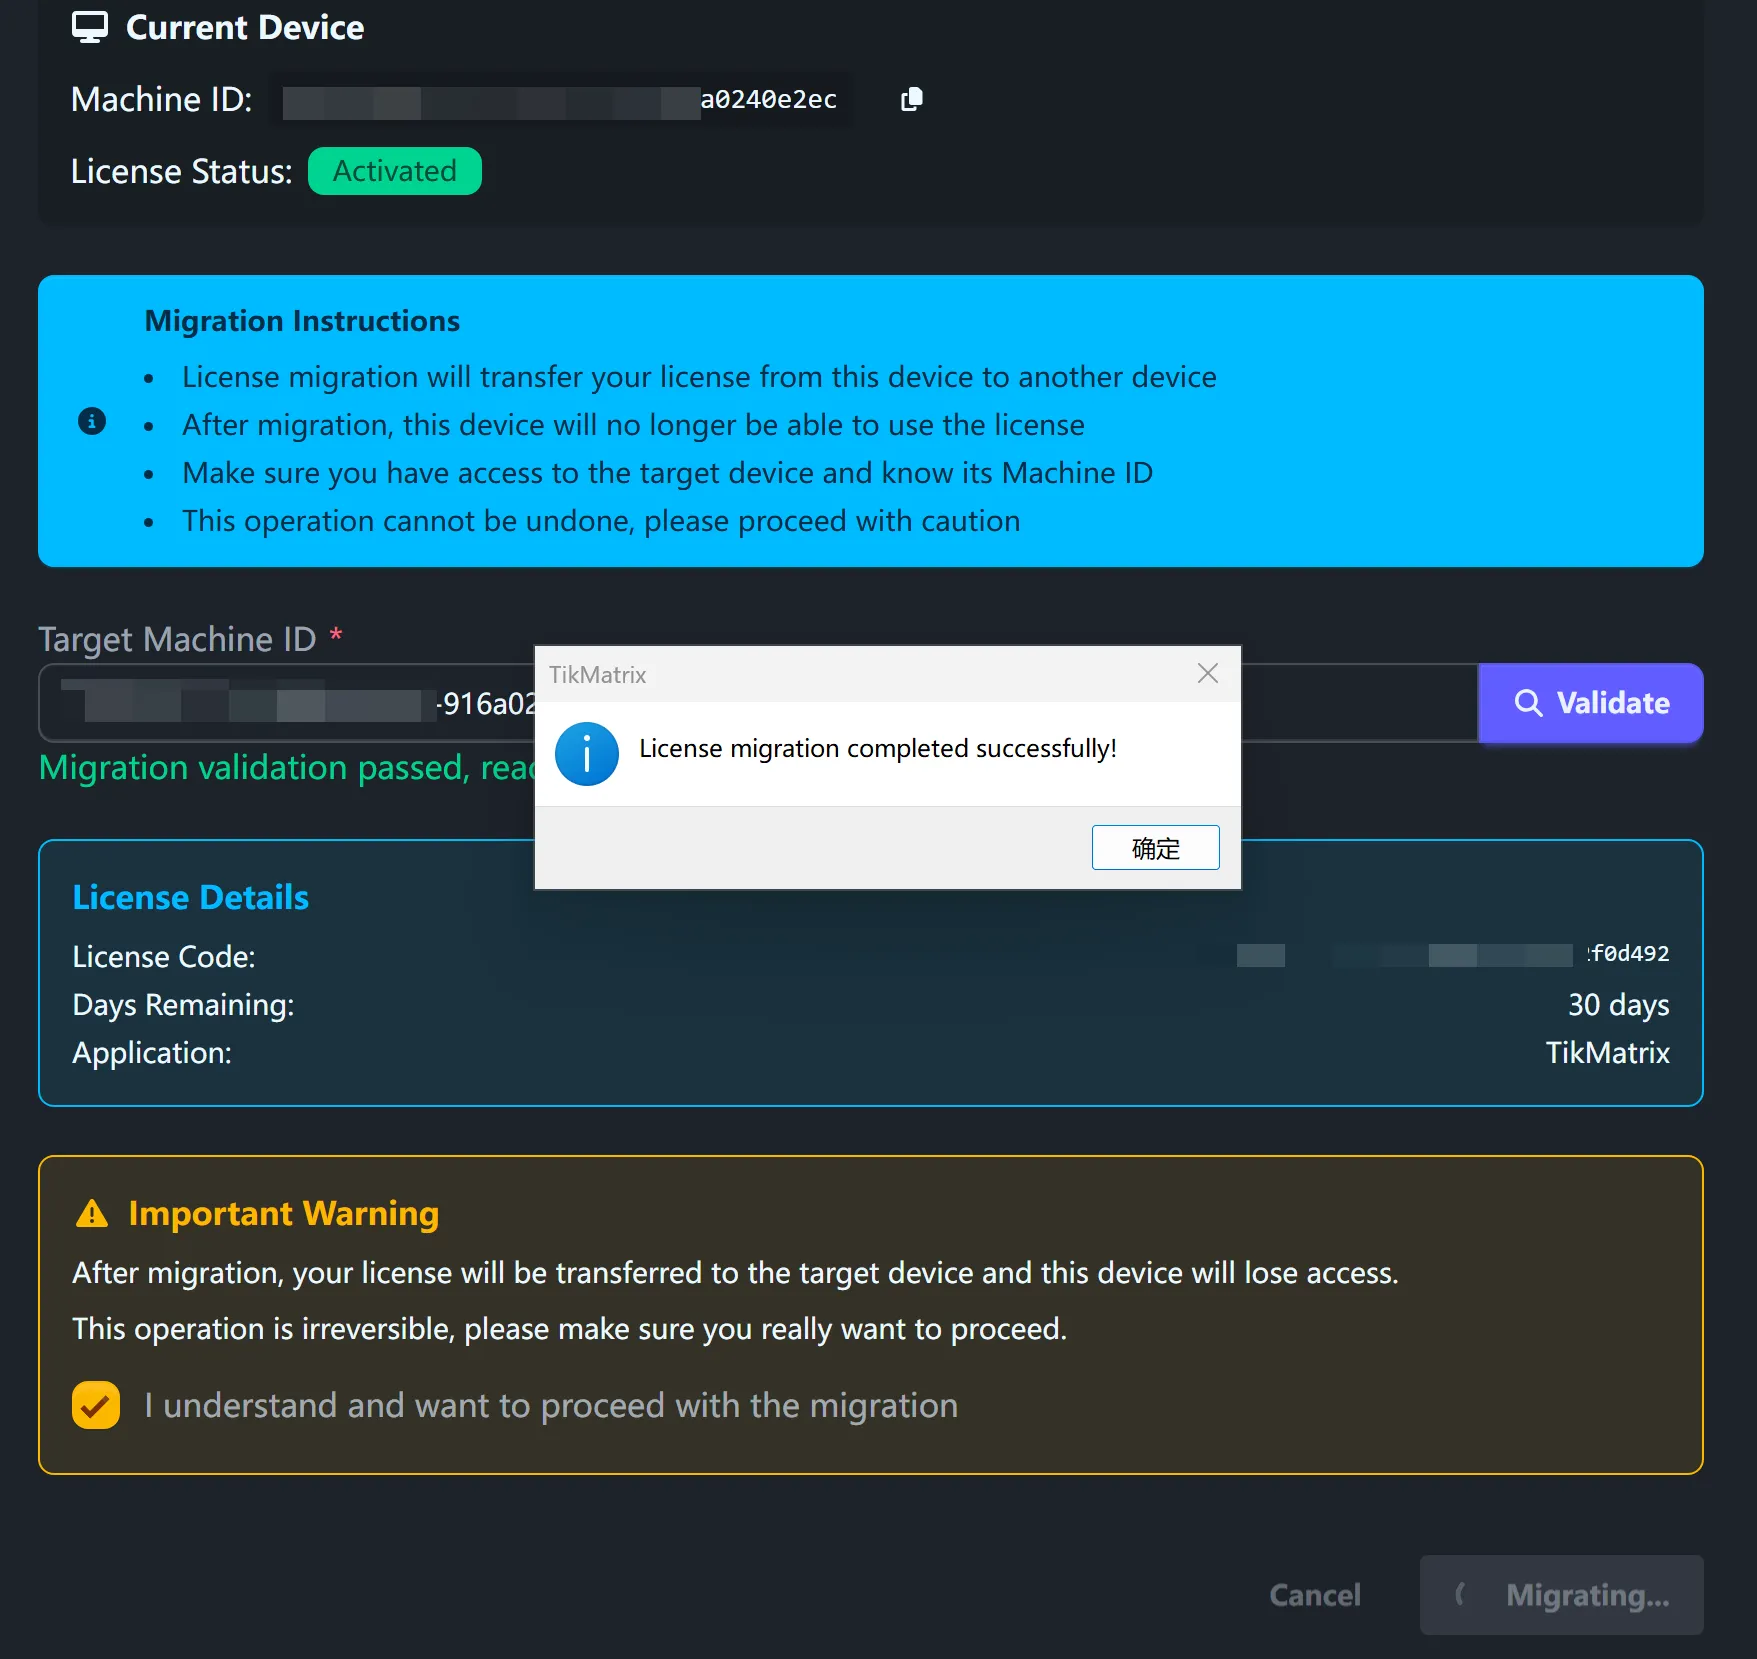The width and height of the screenshot is (1757, 1659).
Task: Close the TikMatrix success dialog
Action: click(1208, 674)
